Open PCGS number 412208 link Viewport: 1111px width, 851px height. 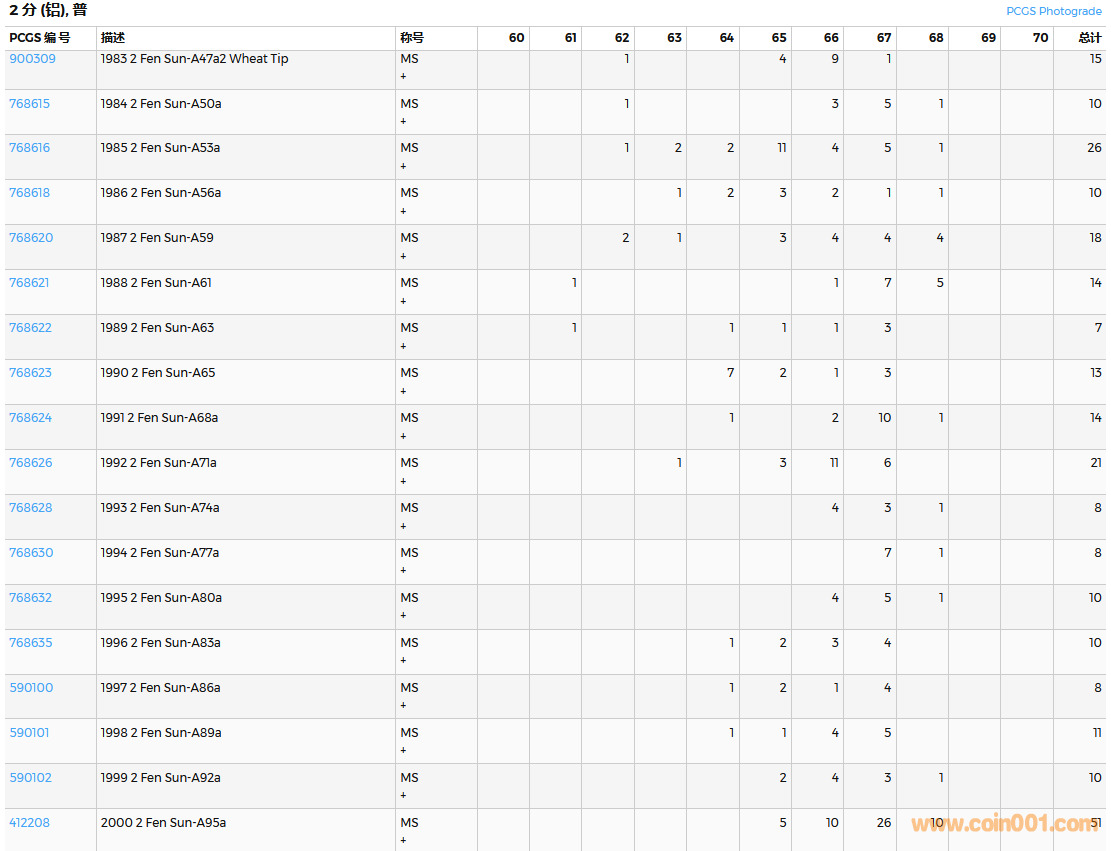click(x=29, y=823)
